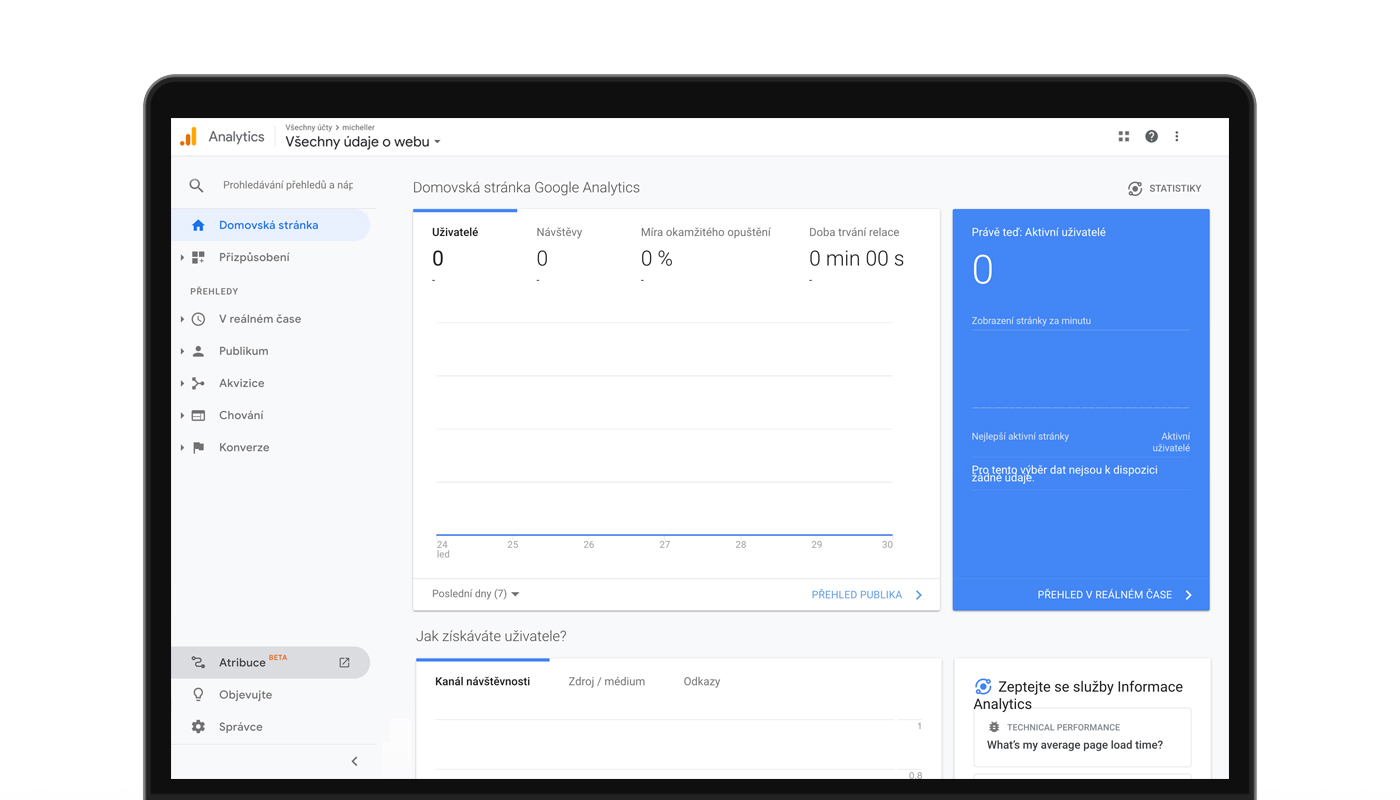Click the STATISTIKY insights icon

(x=1135, y=188)
